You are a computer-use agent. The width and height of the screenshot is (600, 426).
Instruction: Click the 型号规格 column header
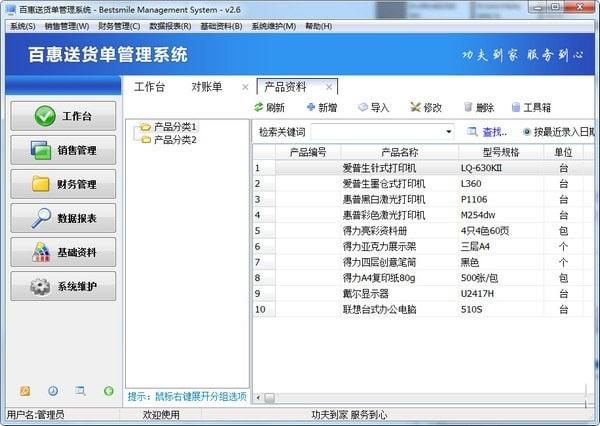pos(501,152)
